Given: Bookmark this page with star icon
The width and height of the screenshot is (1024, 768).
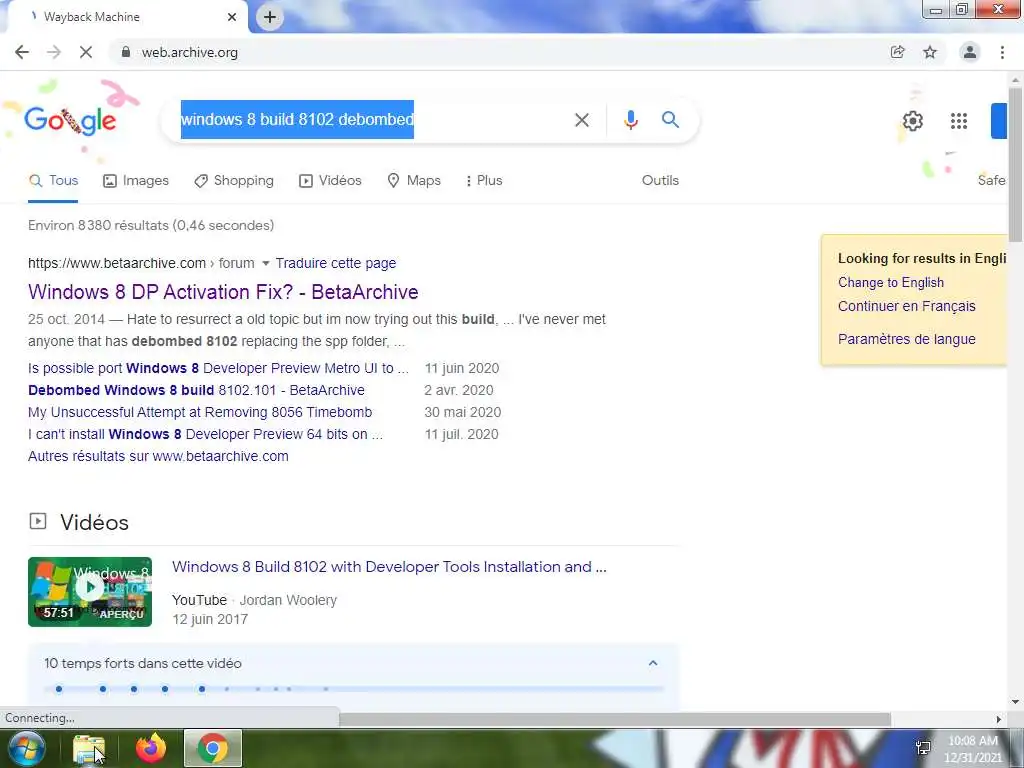Looking at the screenshot, I should 930,52.
